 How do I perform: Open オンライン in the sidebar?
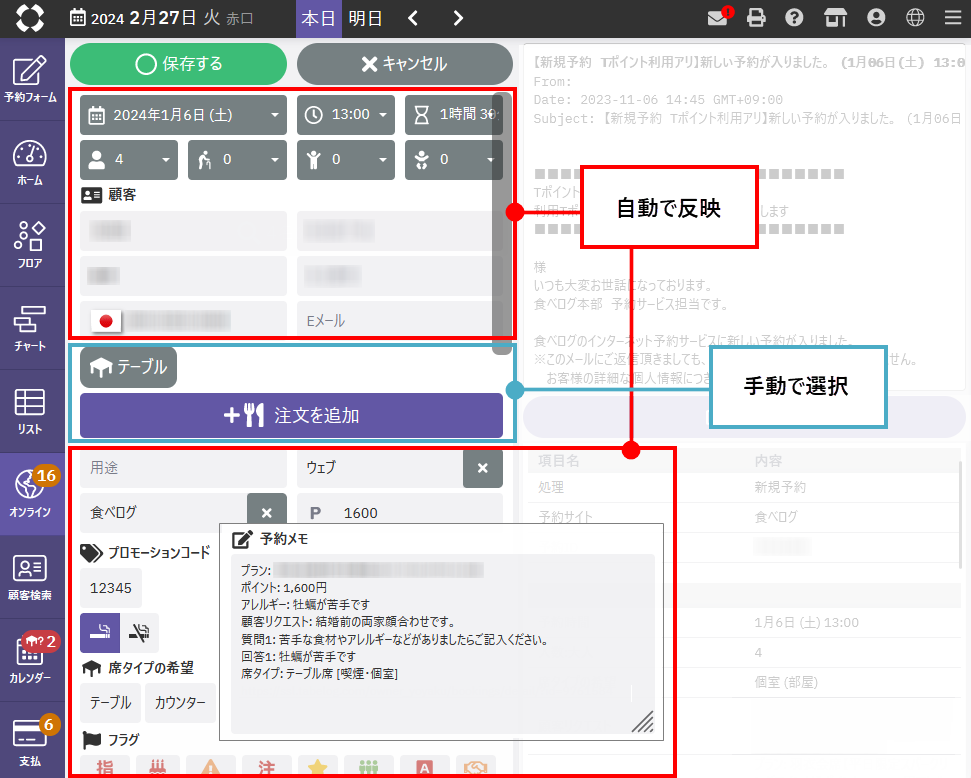tap(30, 494)
